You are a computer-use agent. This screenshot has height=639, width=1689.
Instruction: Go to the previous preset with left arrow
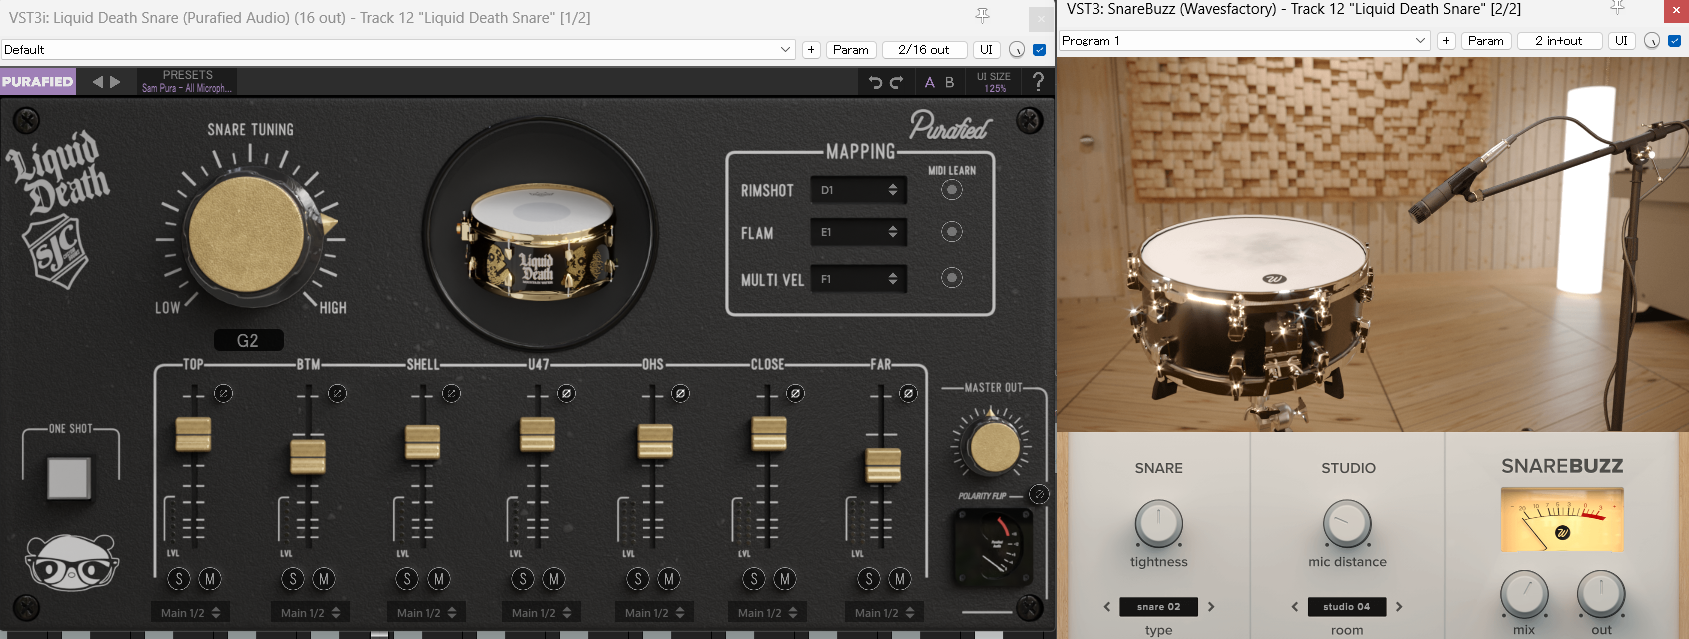pos(97,82)
